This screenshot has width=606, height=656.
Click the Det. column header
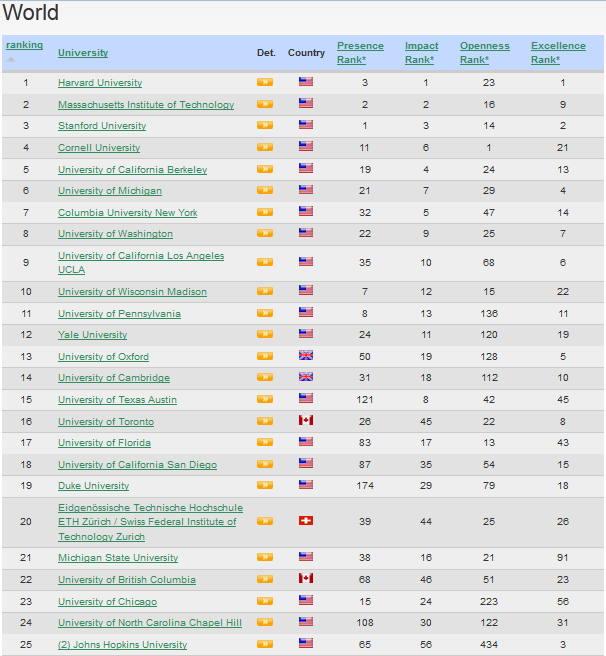point(266,53)
